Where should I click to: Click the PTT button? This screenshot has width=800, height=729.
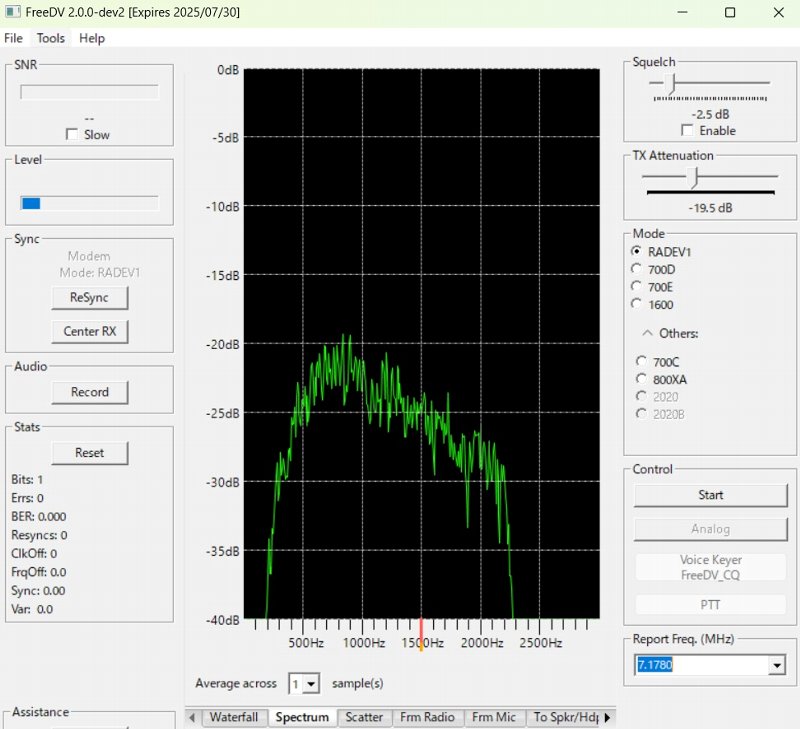710,605
